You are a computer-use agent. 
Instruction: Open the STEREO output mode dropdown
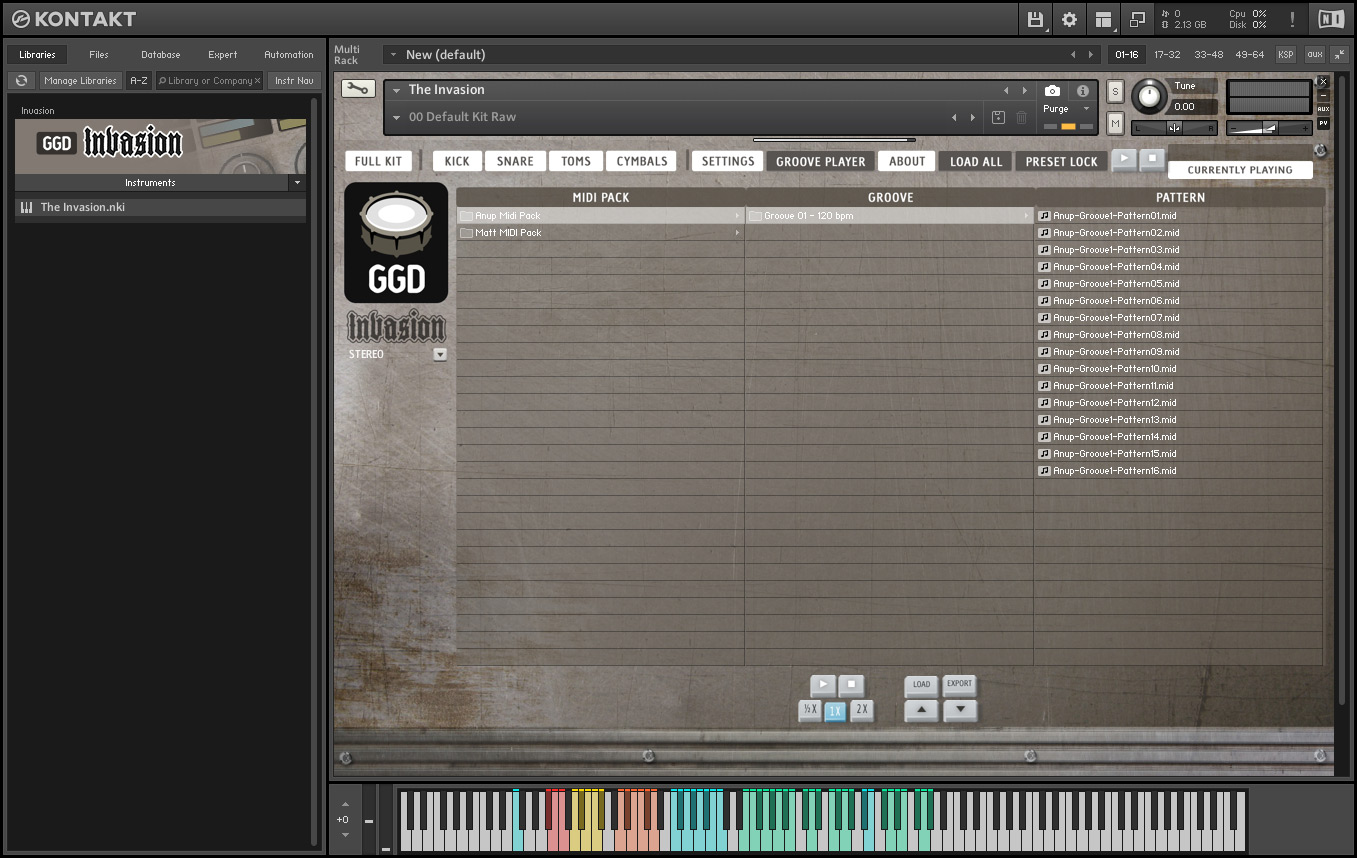click(x=440, y=354)
